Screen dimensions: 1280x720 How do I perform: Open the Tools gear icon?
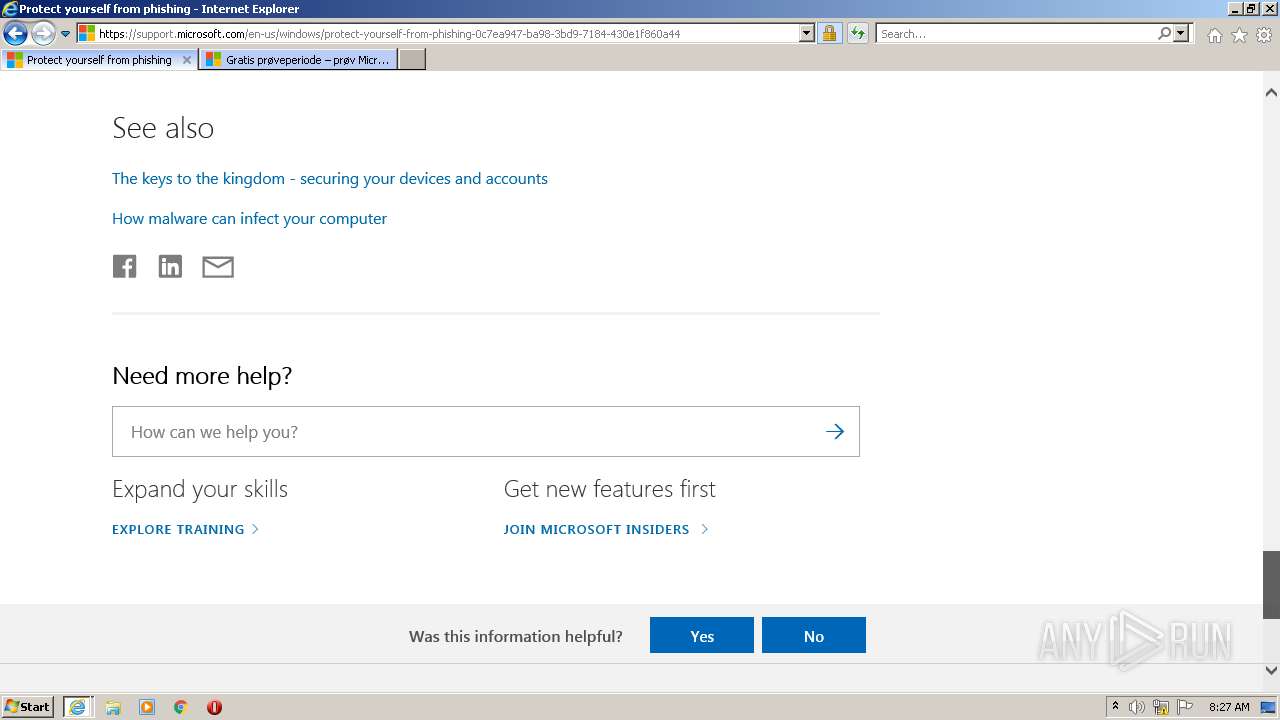[x=1264, y=35]
